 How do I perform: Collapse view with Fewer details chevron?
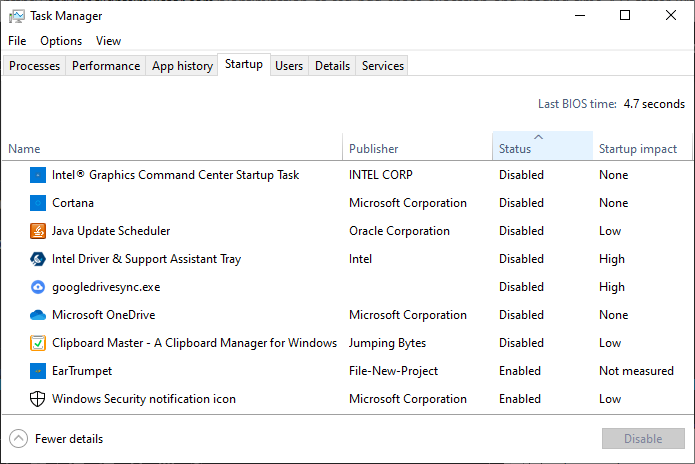point(19,439)
